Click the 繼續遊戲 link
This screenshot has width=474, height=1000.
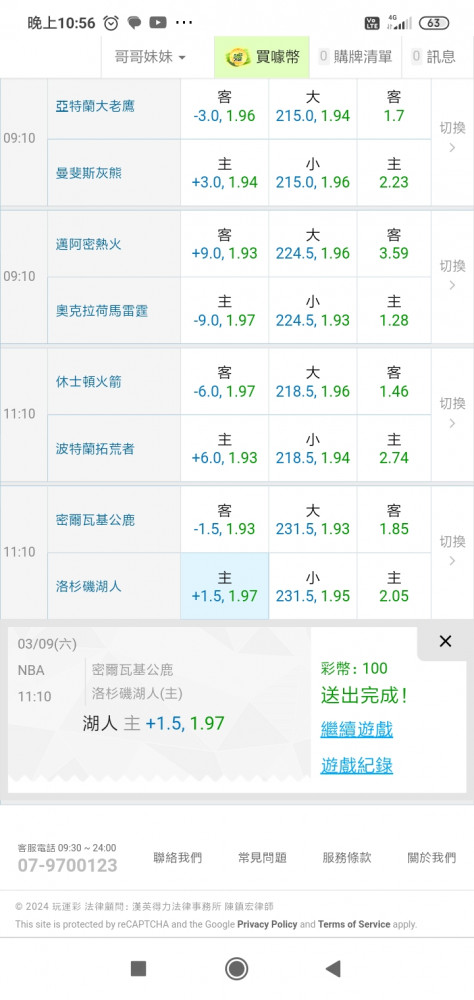[357, 730]
